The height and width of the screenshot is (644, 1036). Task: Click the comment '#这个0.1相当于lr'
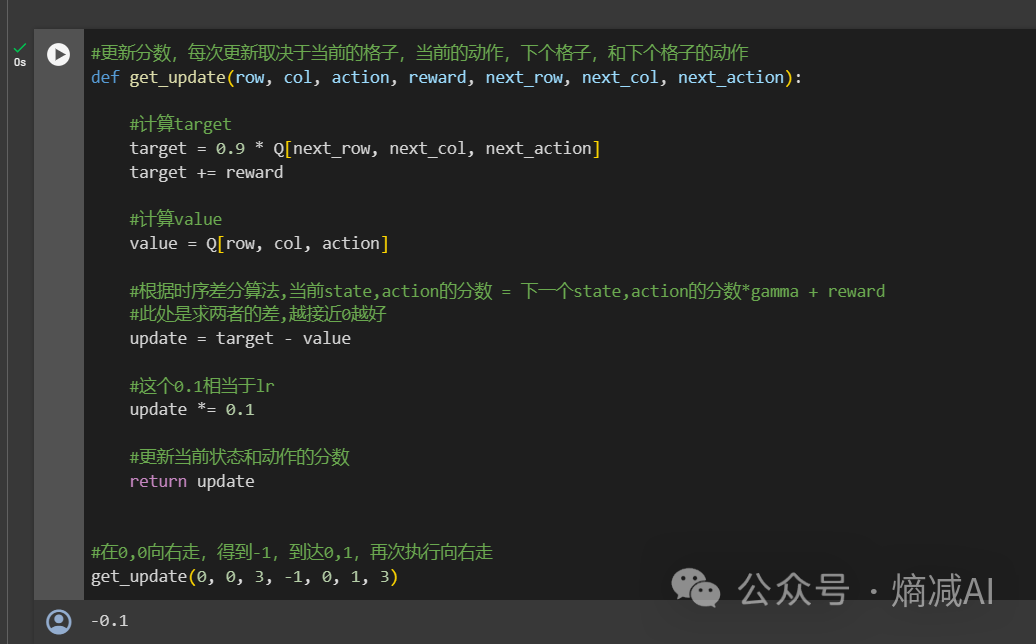202,386
